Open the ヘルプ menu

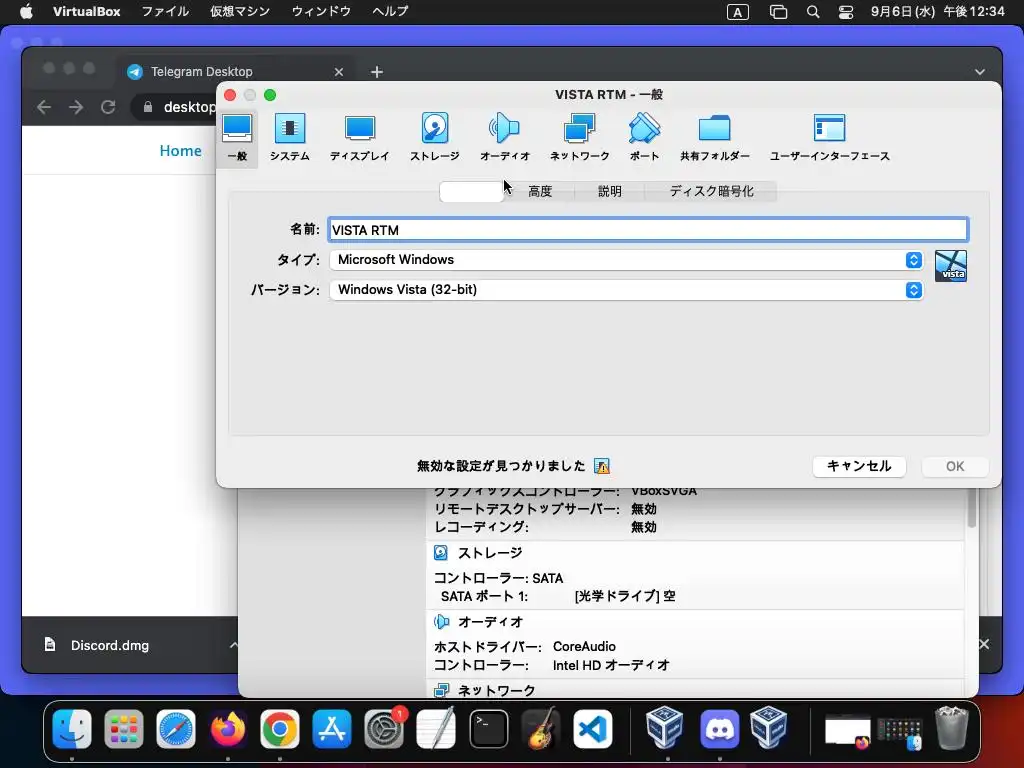tap(390, 11)
